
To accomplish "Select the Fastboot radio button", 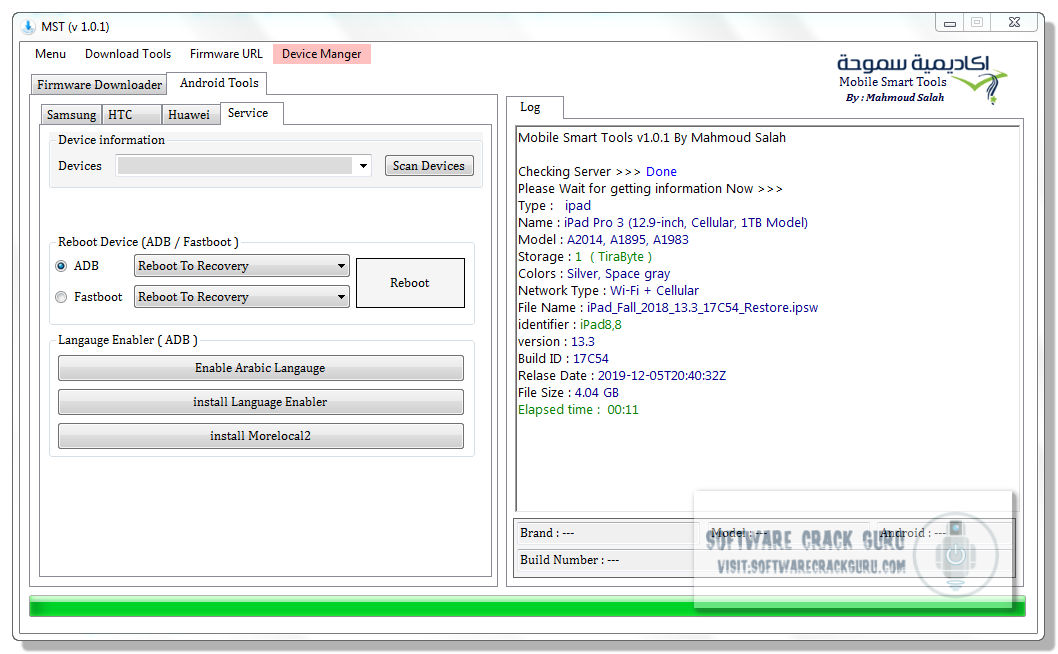I will click(x=61, y=297).
